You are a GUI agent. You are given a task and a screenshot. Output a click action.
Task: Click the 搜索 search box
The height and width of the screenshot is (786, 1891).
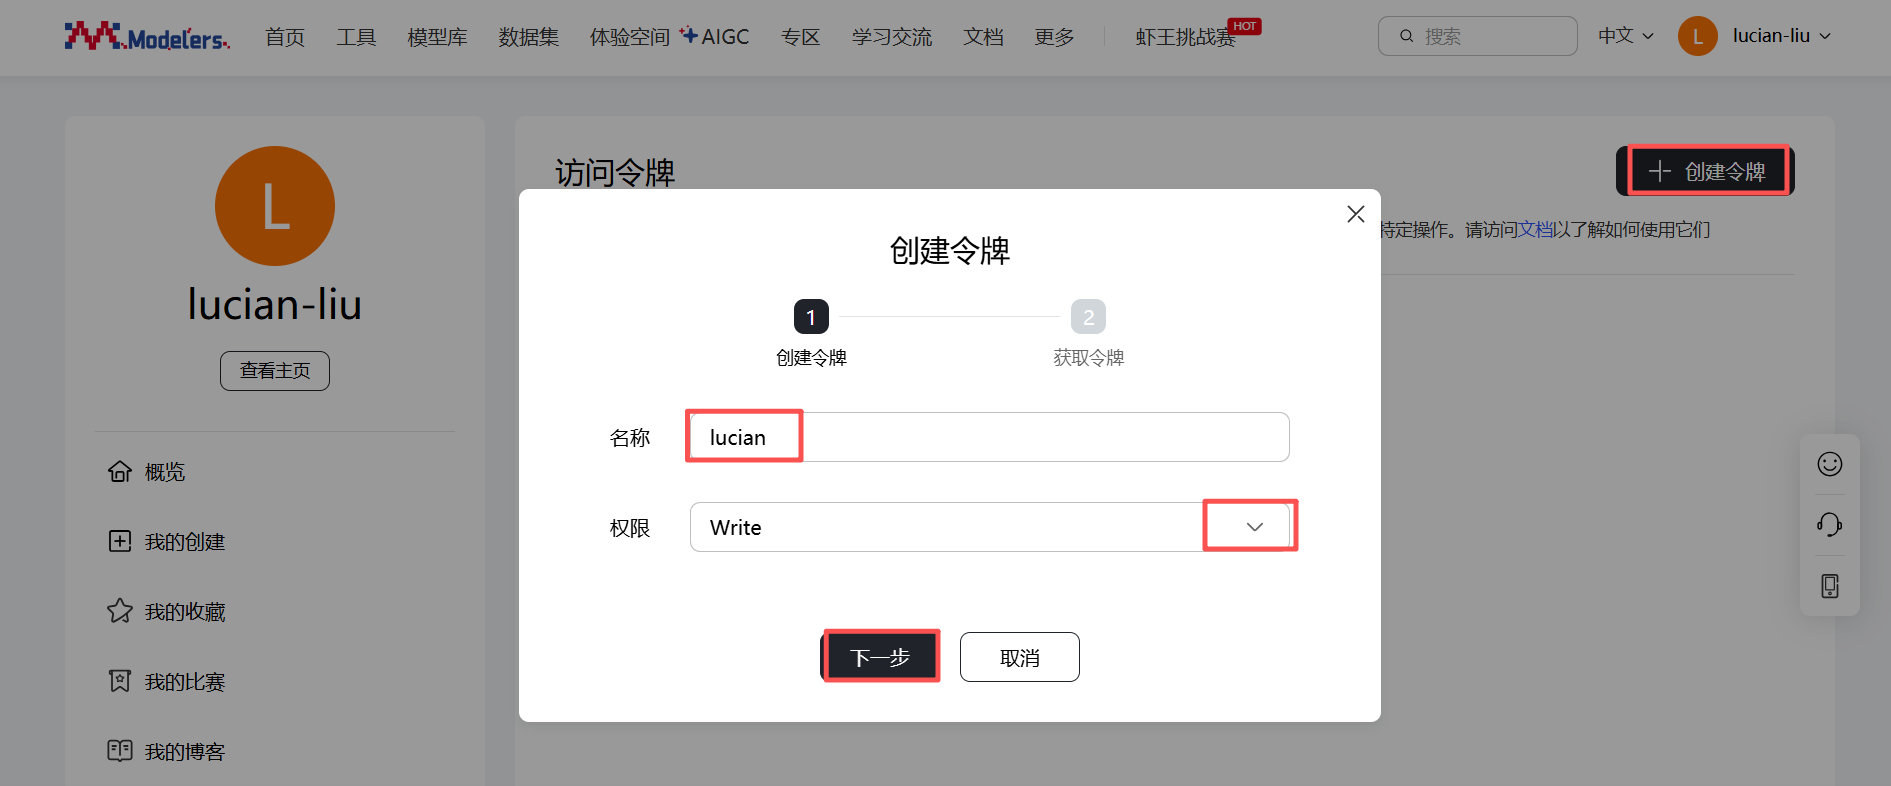pos(1478,36)
